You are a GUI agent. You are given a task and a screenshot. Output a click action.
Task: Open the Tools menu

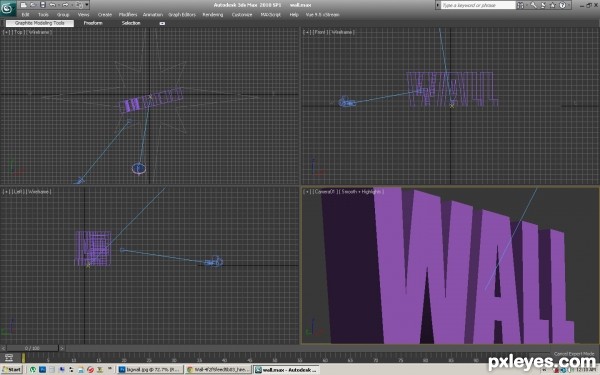[x=43, y=15]
